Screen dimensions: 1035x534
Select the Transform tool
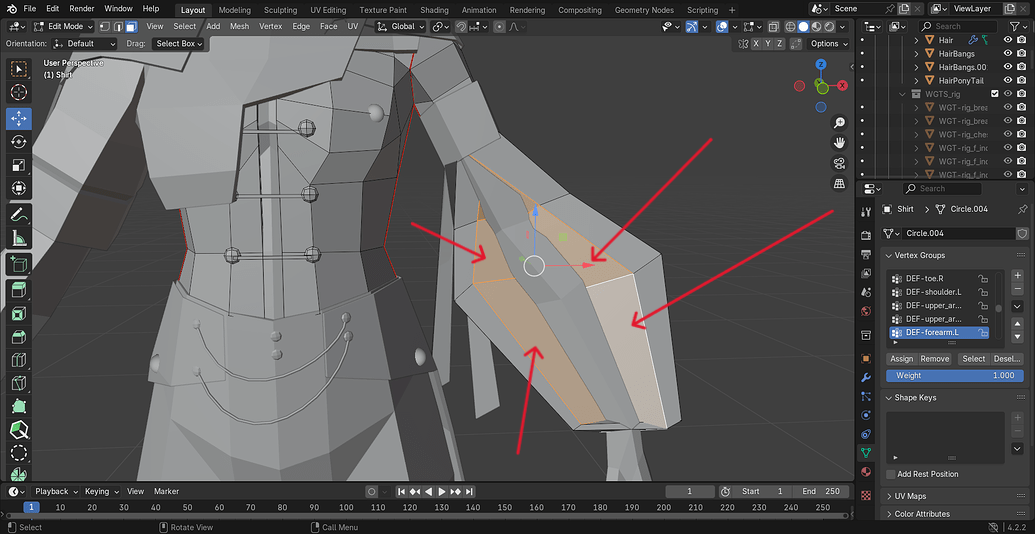[x=19, y=189]
